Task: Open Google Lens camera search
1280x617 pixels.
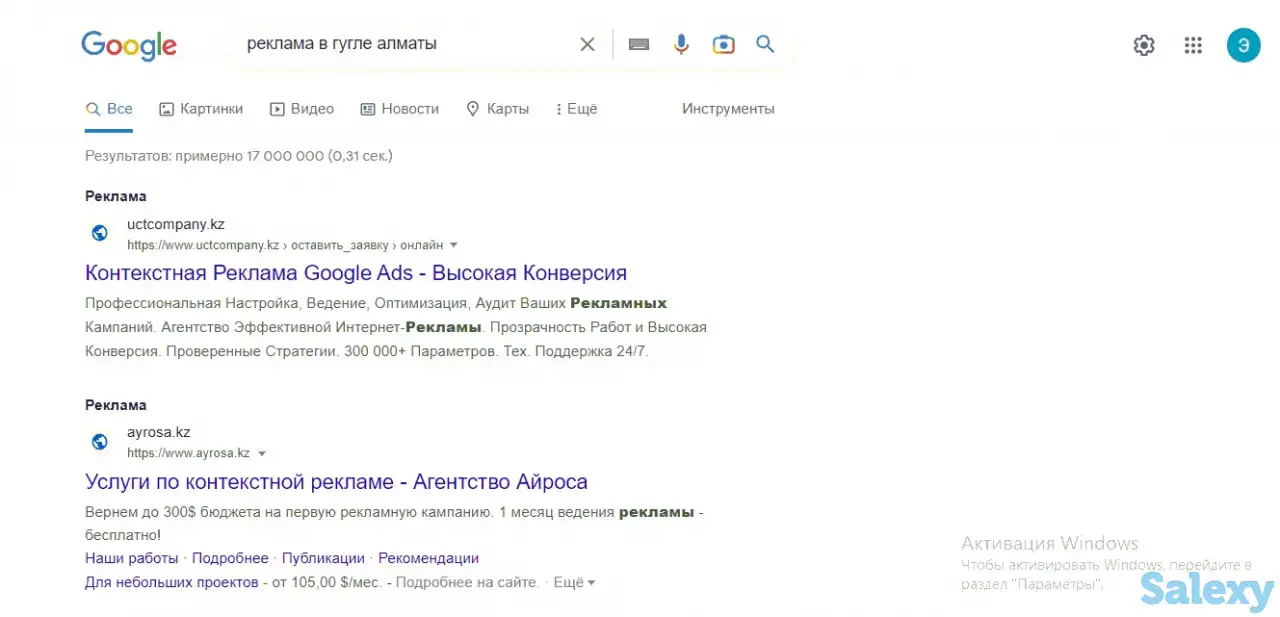Action: coord(723,44)
